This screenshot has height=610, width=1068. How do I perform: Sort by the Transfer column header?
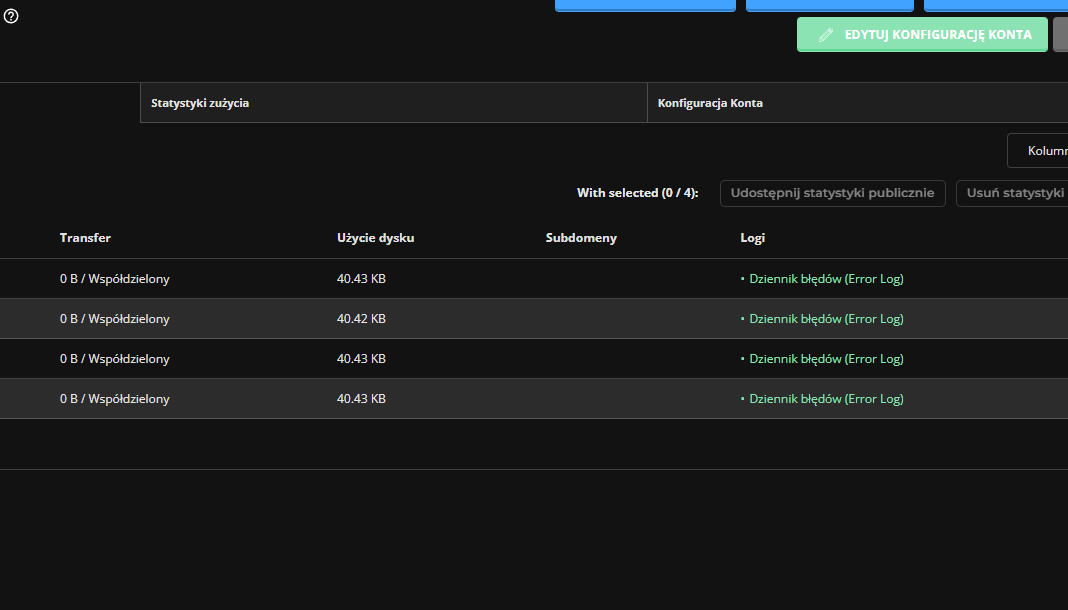click(85, 238)
